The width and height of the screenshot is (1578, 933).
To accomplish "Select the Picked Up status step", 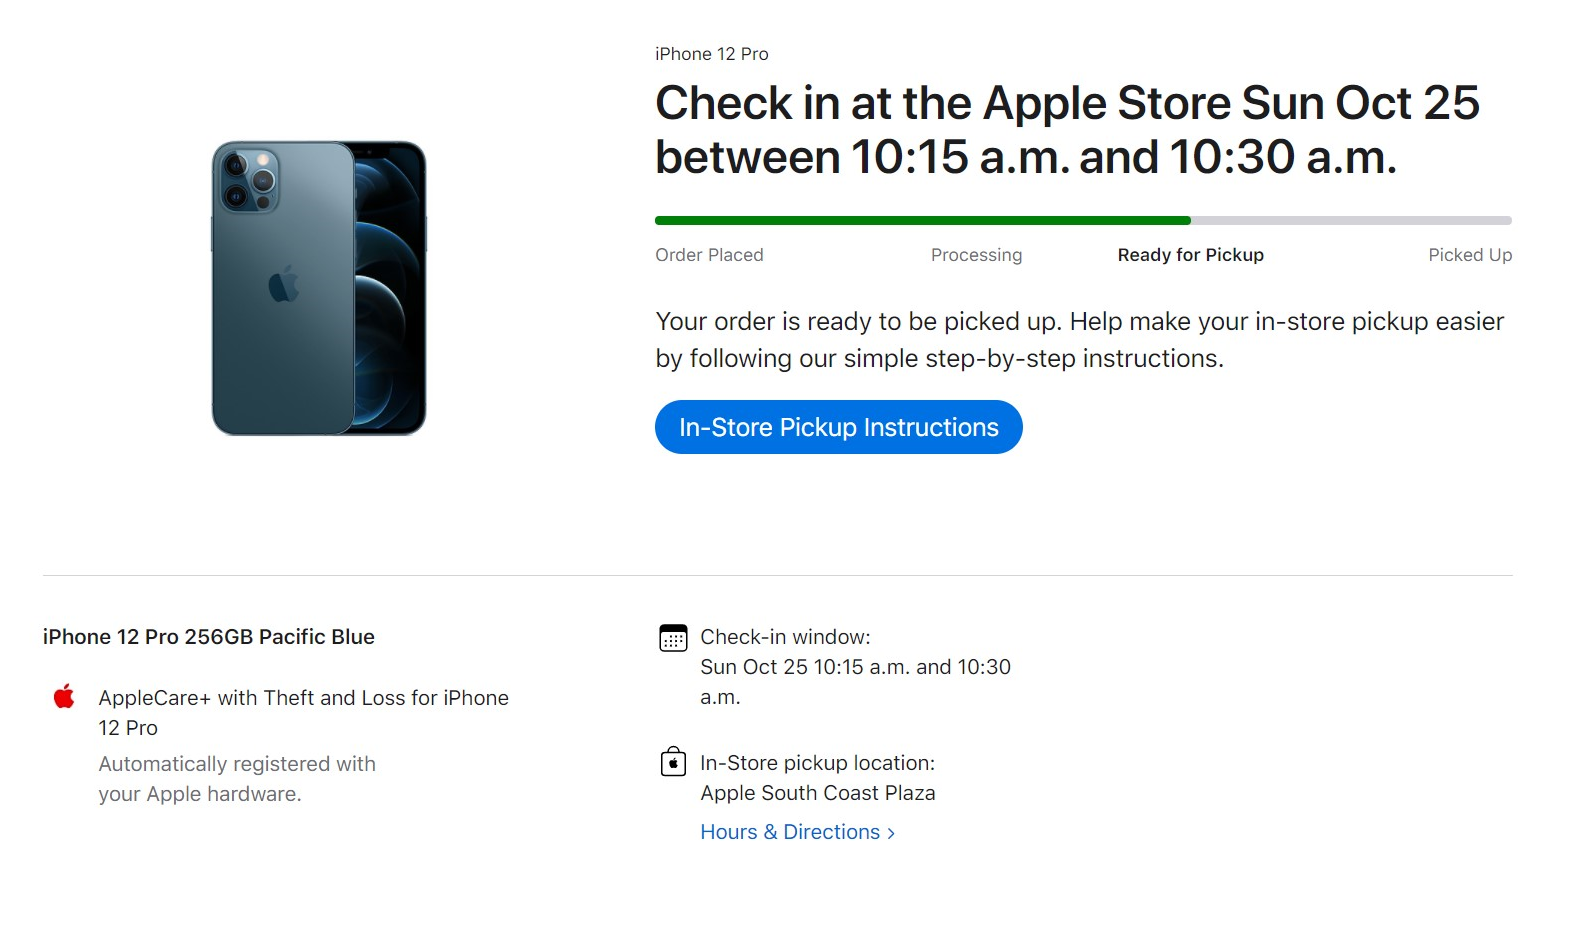I will (1469, 255).
